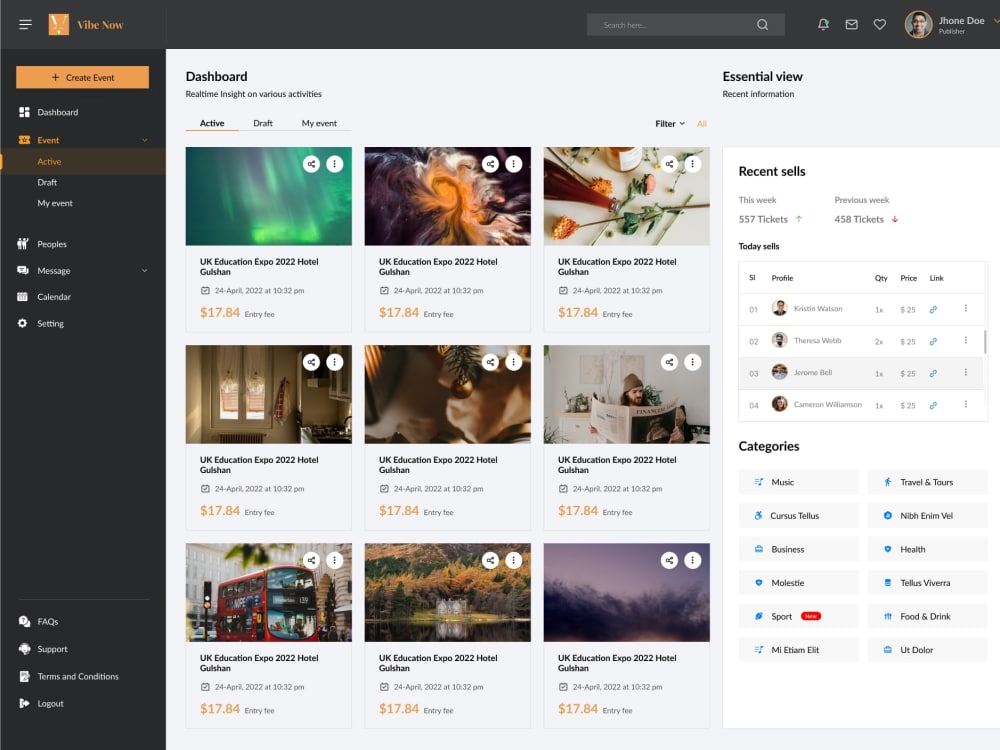Open the favorites heart icon
Image resolution: width=1000 pixels, height=750 pixels.
tap(879, 24)
